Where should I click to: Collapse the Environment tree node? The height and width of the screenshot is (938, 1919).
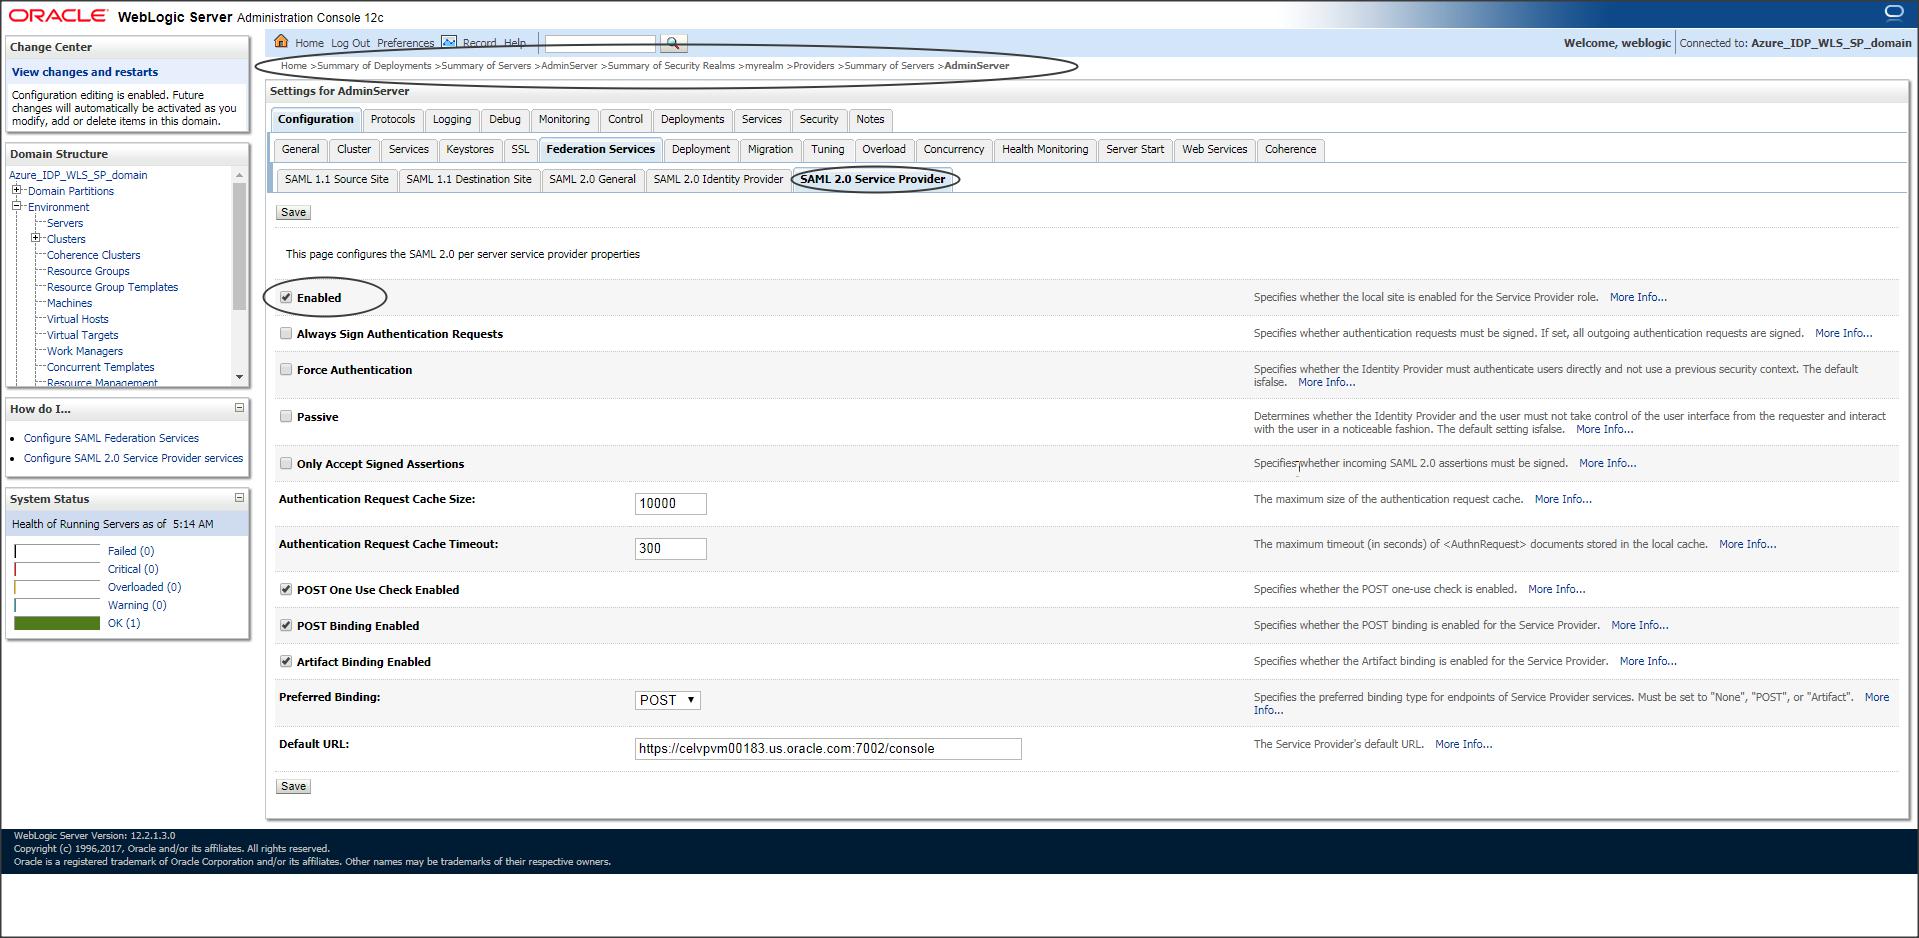tap(17, 206)
